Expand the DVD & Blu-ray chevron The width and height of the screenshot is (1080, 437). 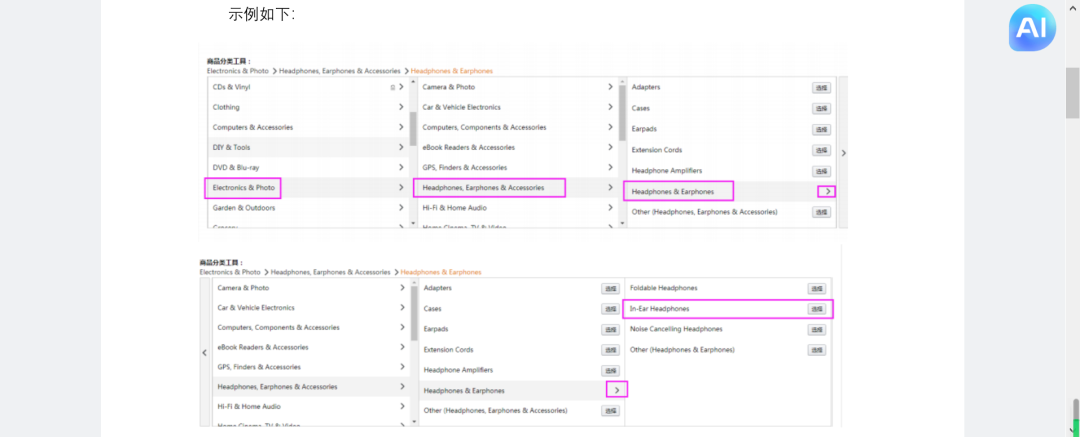coord(401,167)
